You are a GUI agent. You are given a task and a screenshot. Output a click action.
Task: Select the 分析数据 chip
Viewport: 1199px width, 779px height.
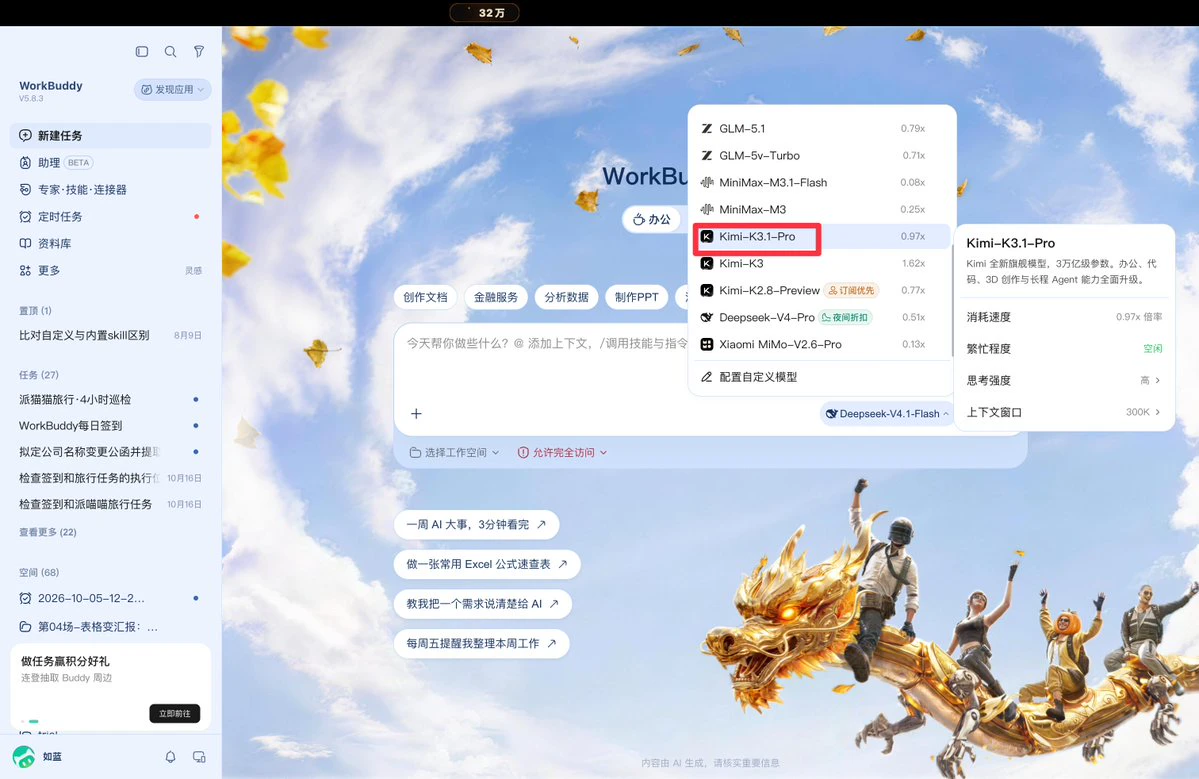point(567,297)
